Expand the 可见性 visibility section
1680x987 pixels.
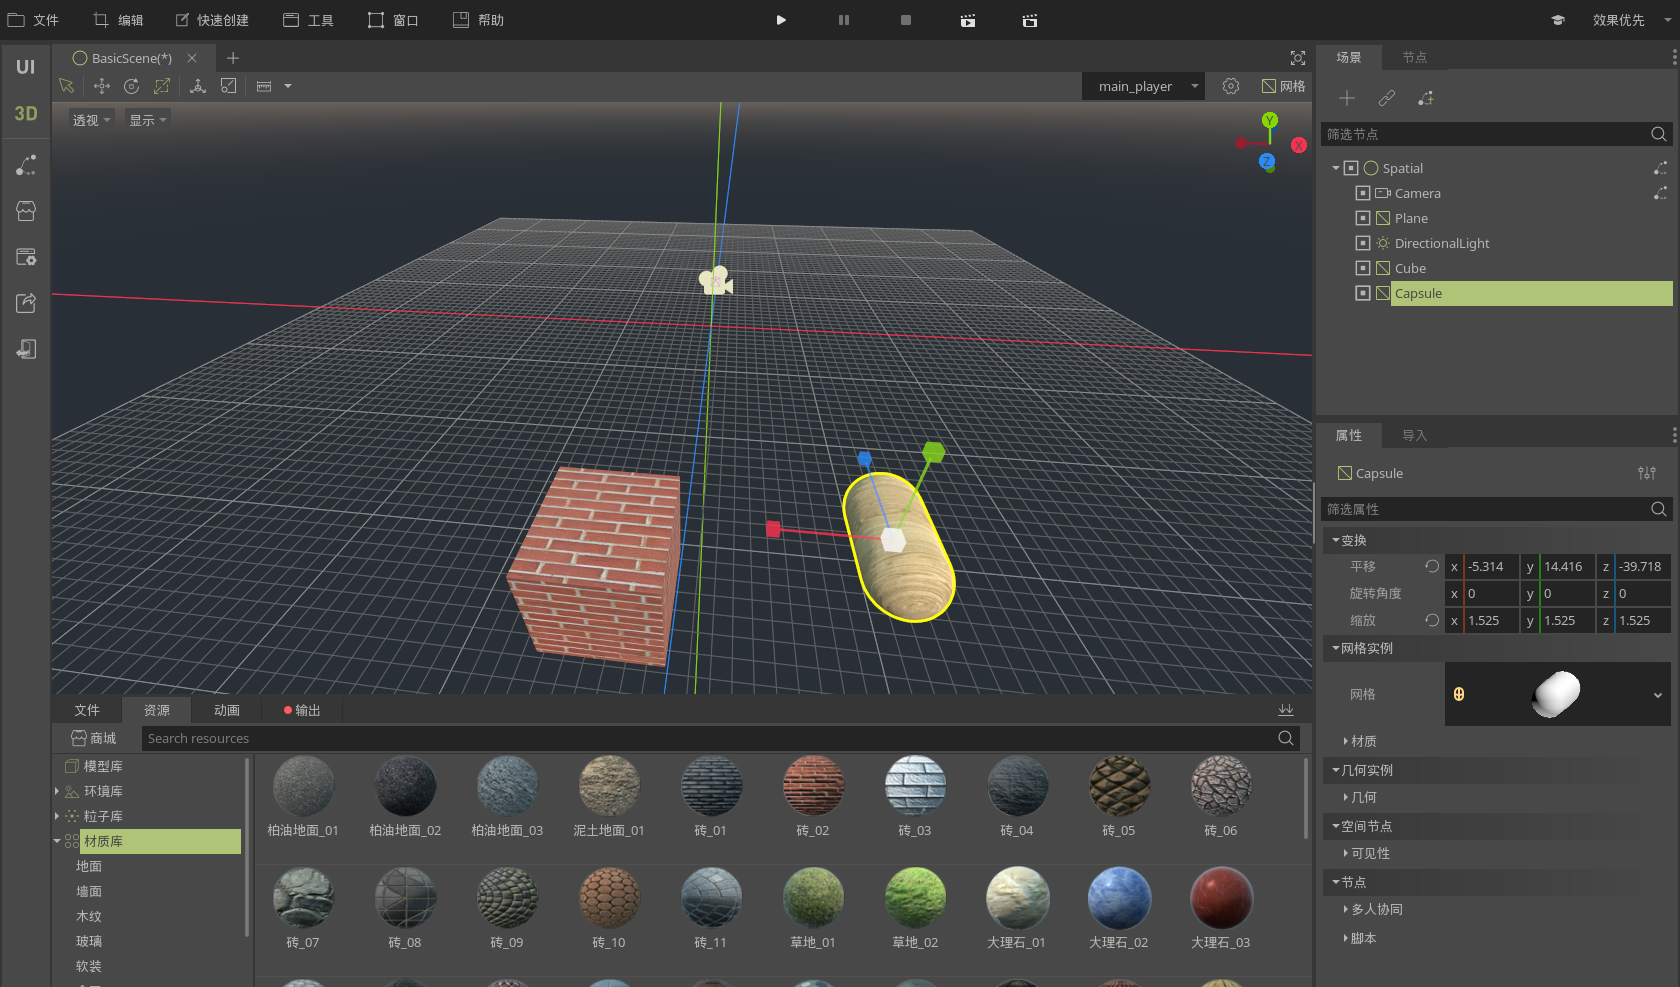(x=1346, y=853)
